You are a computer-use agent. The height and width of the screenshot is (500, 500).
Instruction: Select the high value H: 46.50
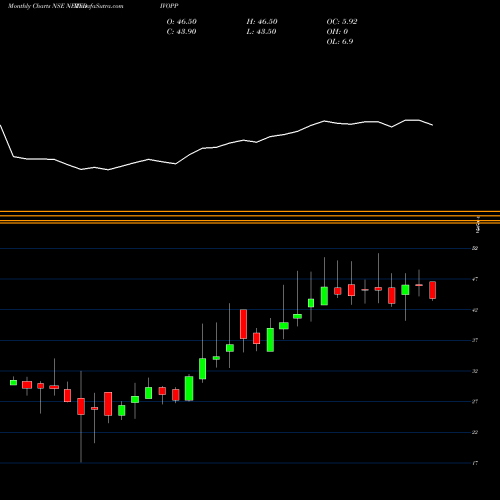point(262,22)
